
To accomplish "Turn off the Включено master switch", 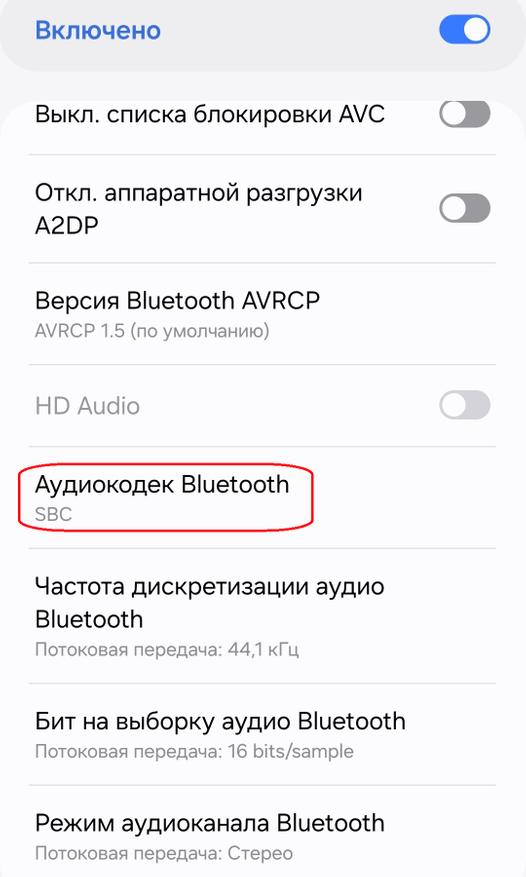I will pos(464,30).
